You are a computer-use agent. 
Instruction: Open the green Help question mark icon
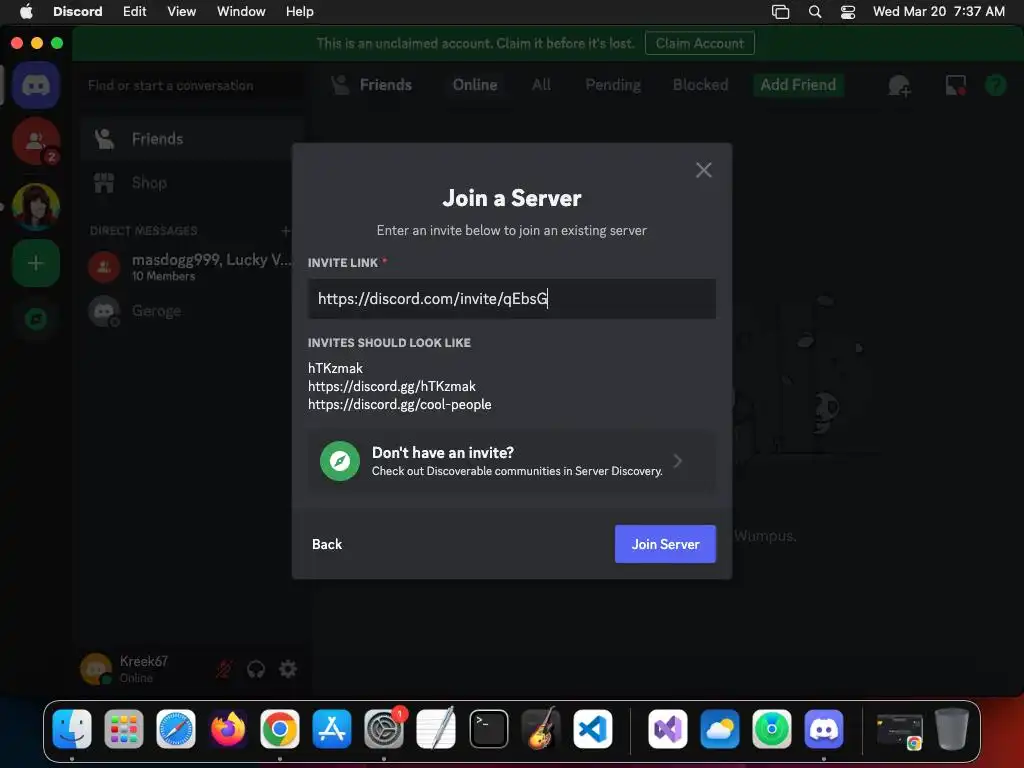coord(995,85)
